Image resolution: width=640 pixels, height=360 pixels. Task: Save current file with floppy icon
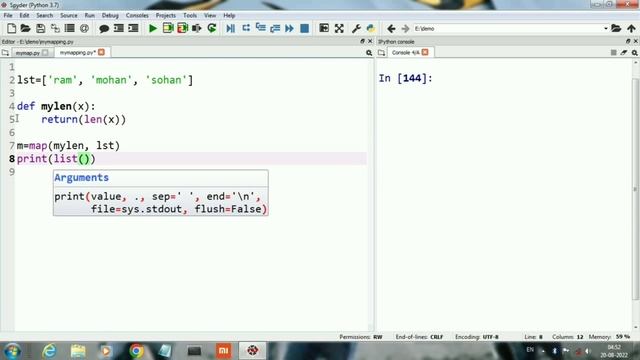(40, 28)
